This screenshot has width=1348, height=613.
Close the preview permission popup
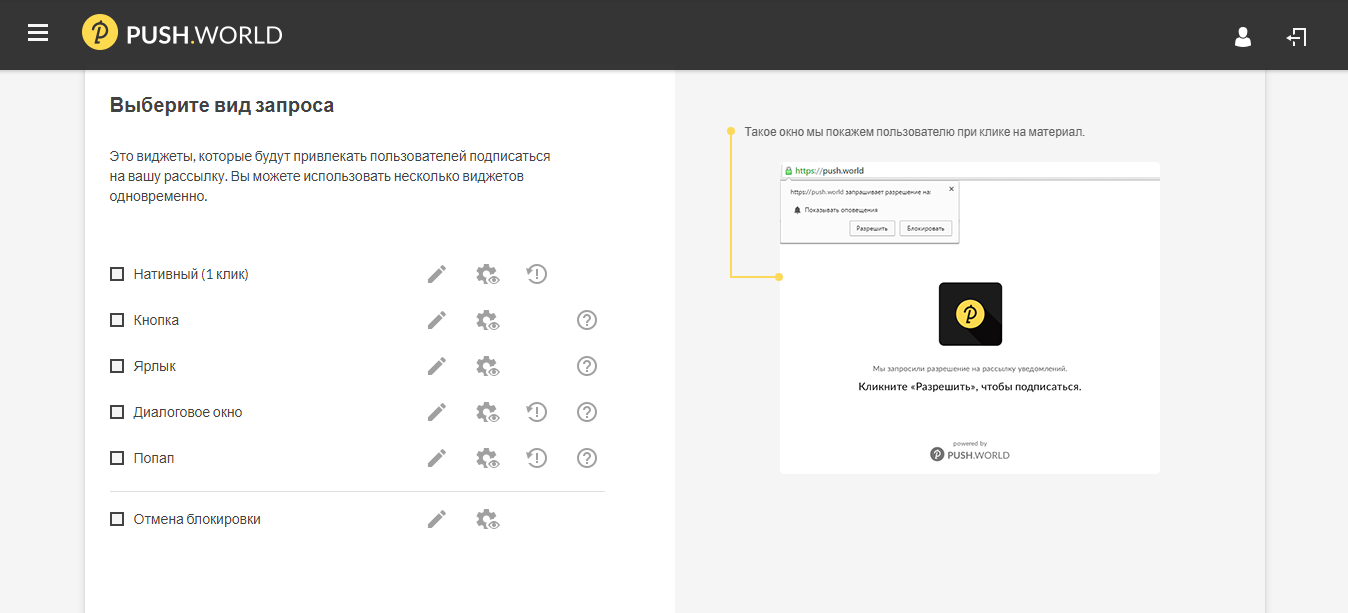[x=951, y=188]
